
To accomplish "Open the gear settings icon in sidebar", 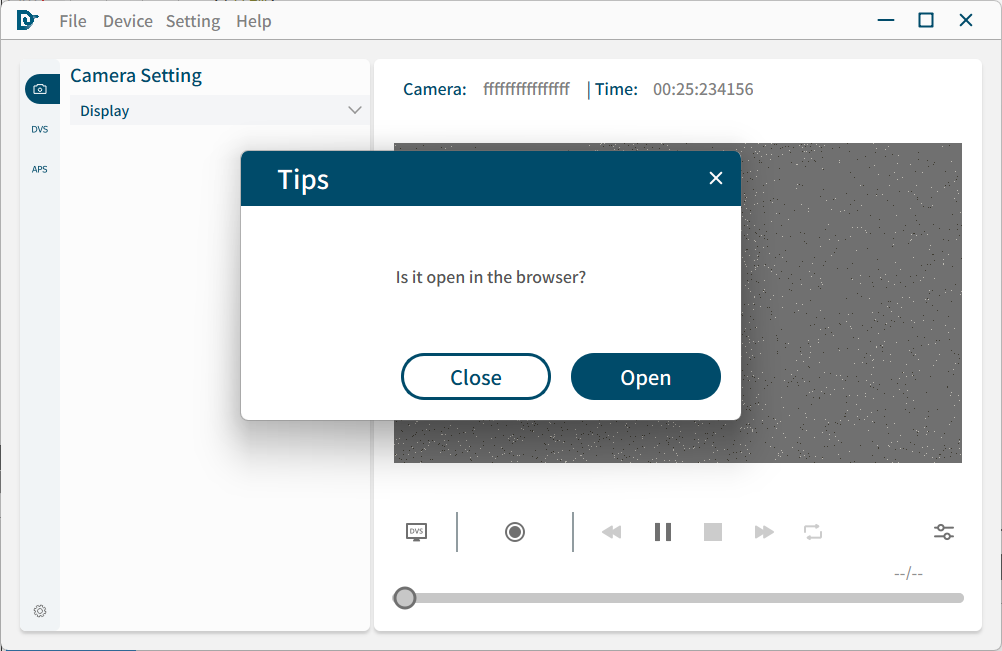I will point(40,611).
